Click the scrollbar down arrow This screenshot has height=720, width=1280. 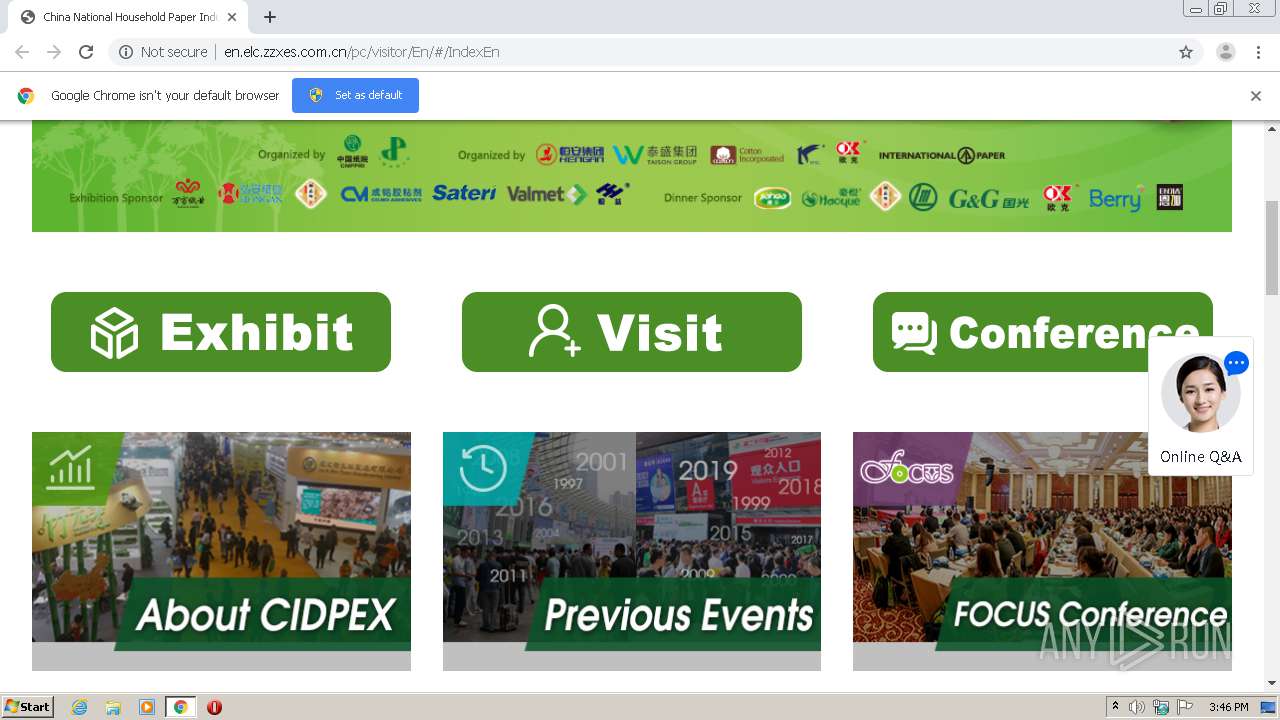tap(1272, 683)
